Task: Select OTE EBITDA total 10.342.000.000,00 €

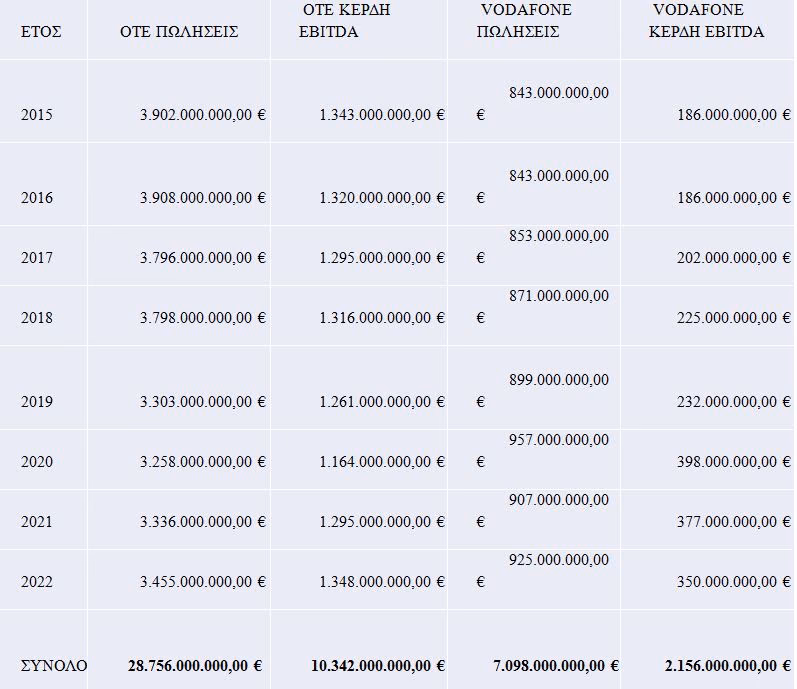Action: [x=378, y=666]
